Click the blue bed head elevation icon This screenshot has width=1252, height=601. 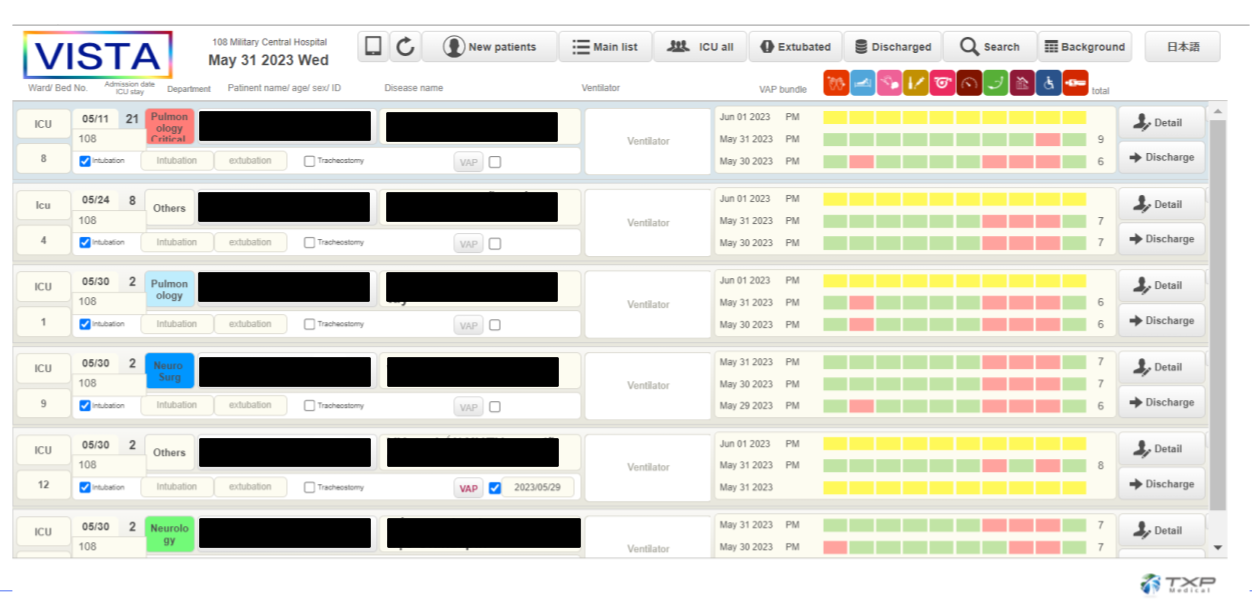[862, 83]
